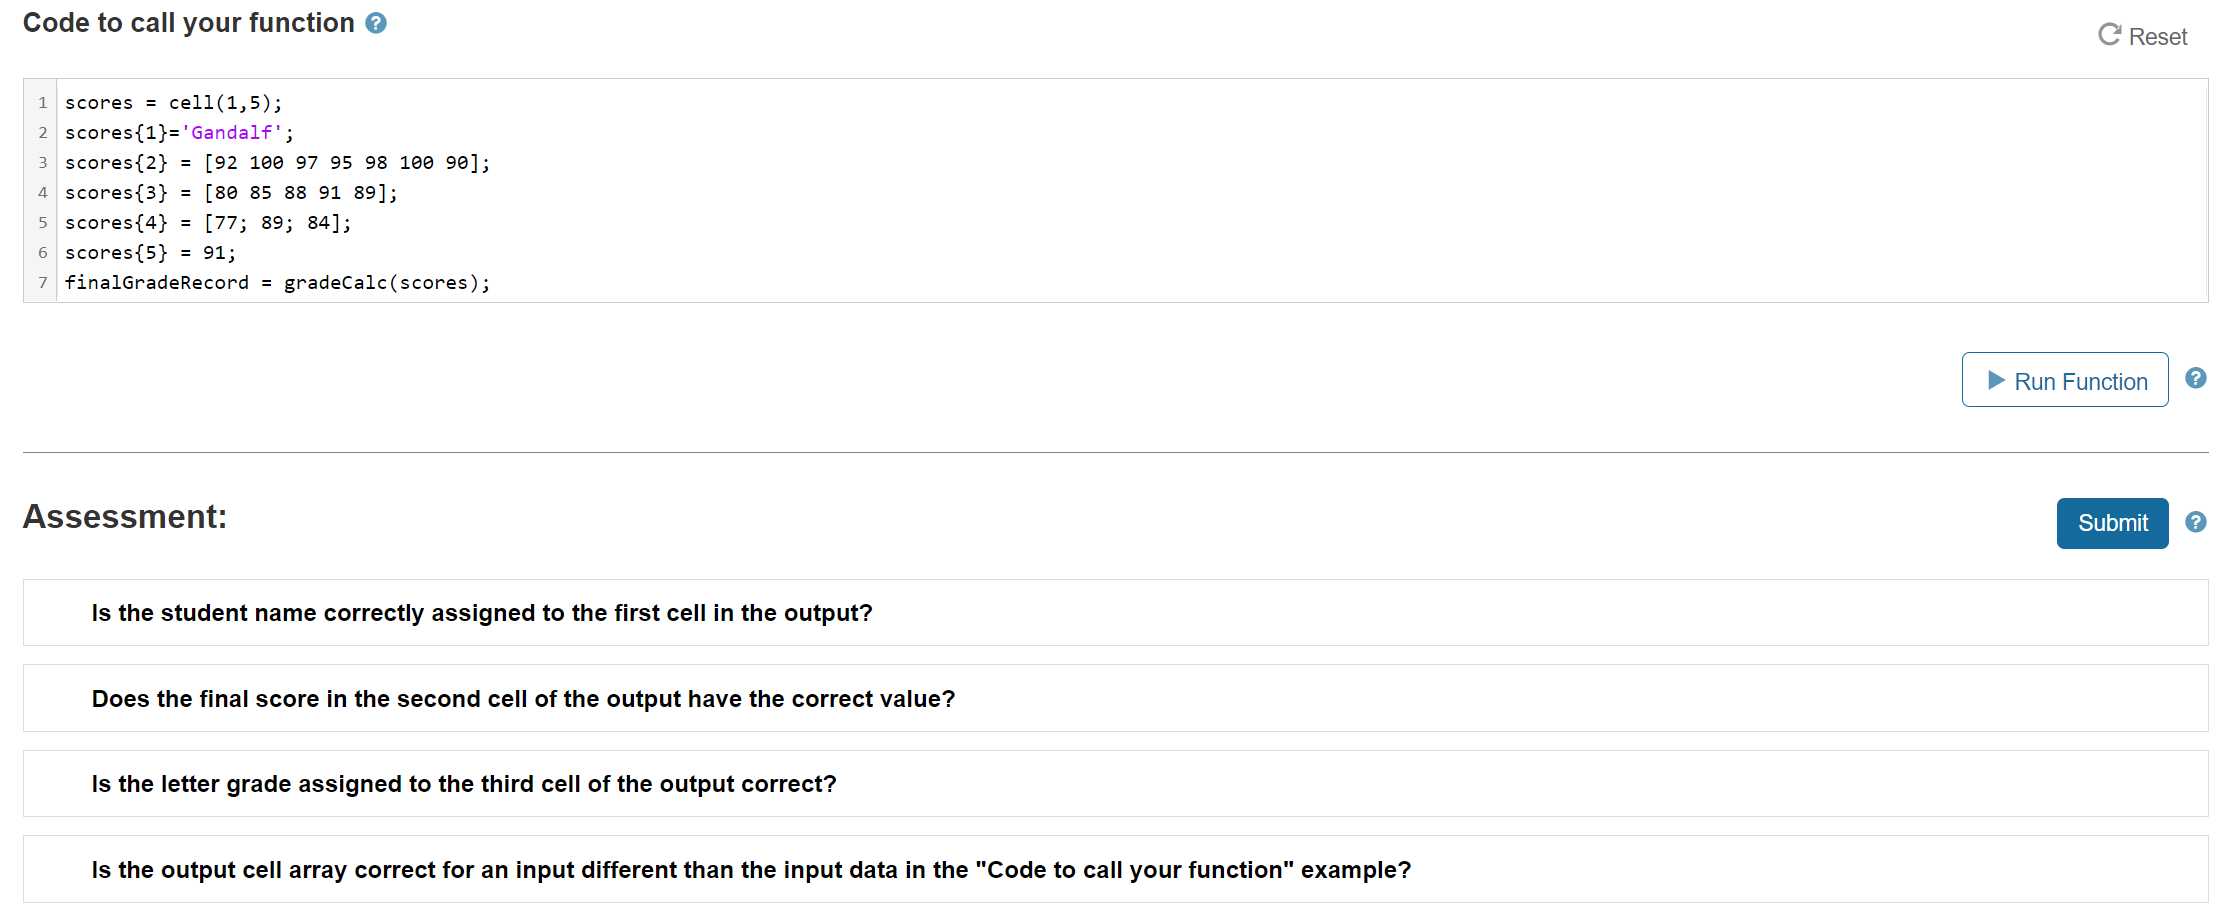Expand the letter grade third cell test
The width and height of the screenshot is (2227, 921).
[x=1115, y=784]
